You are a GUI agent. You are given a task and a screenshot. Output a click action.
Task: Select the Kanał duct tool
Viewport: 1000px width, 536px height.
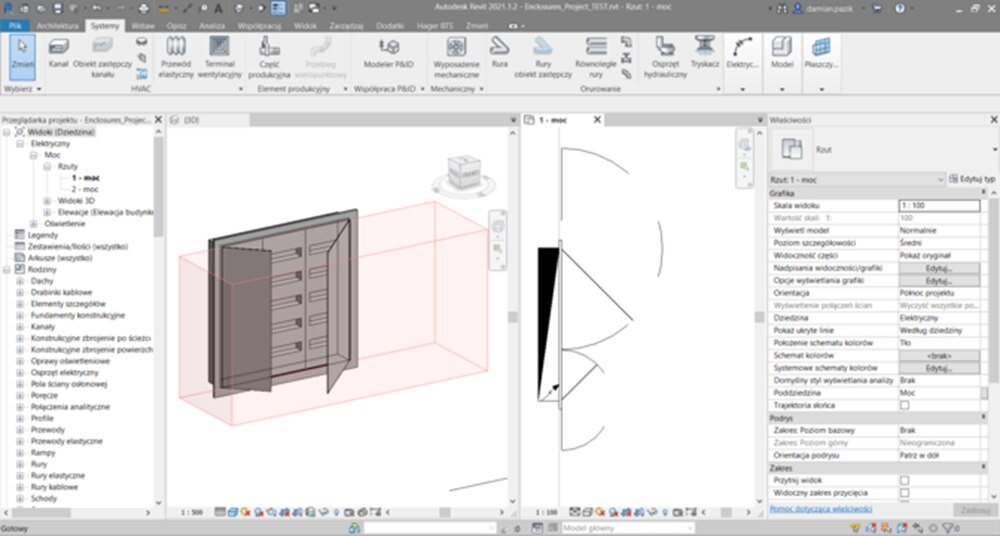[x=58, y=52]
